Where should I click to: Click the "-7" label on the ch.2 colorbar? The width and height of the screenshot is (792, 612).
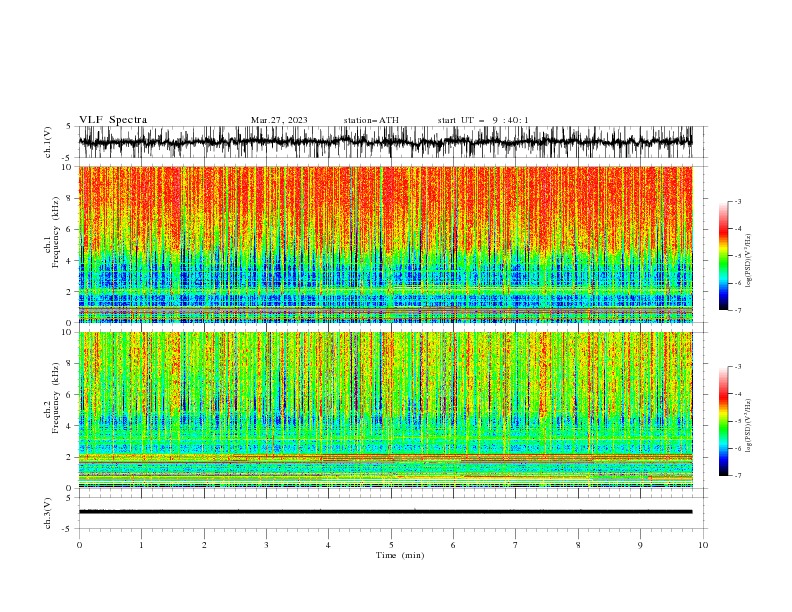coord(737,476)
